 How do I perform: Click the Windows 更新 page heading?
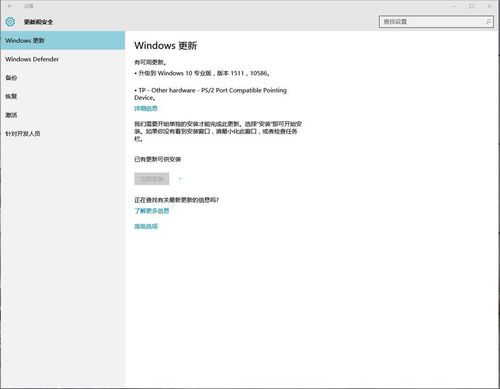click(x=166, y=46)
